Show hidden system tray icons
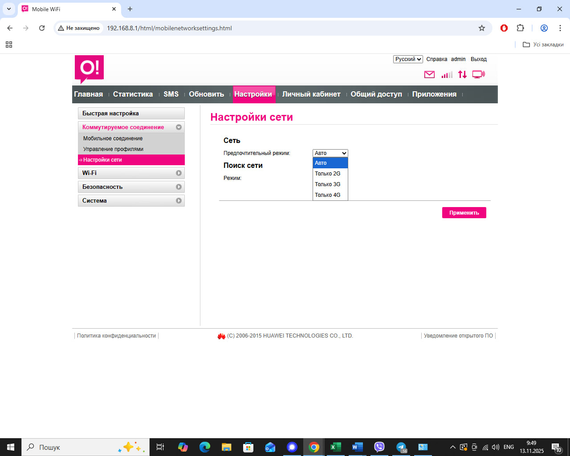This screenshot has width=570, height=456. click(453, 447)
